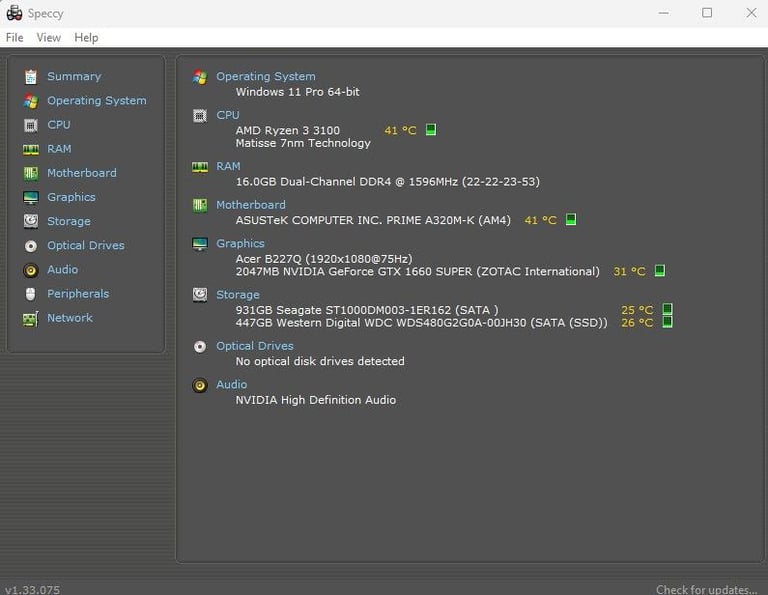The image size is (768, 595).
Task: Open the Help menu
Action: 86,38
